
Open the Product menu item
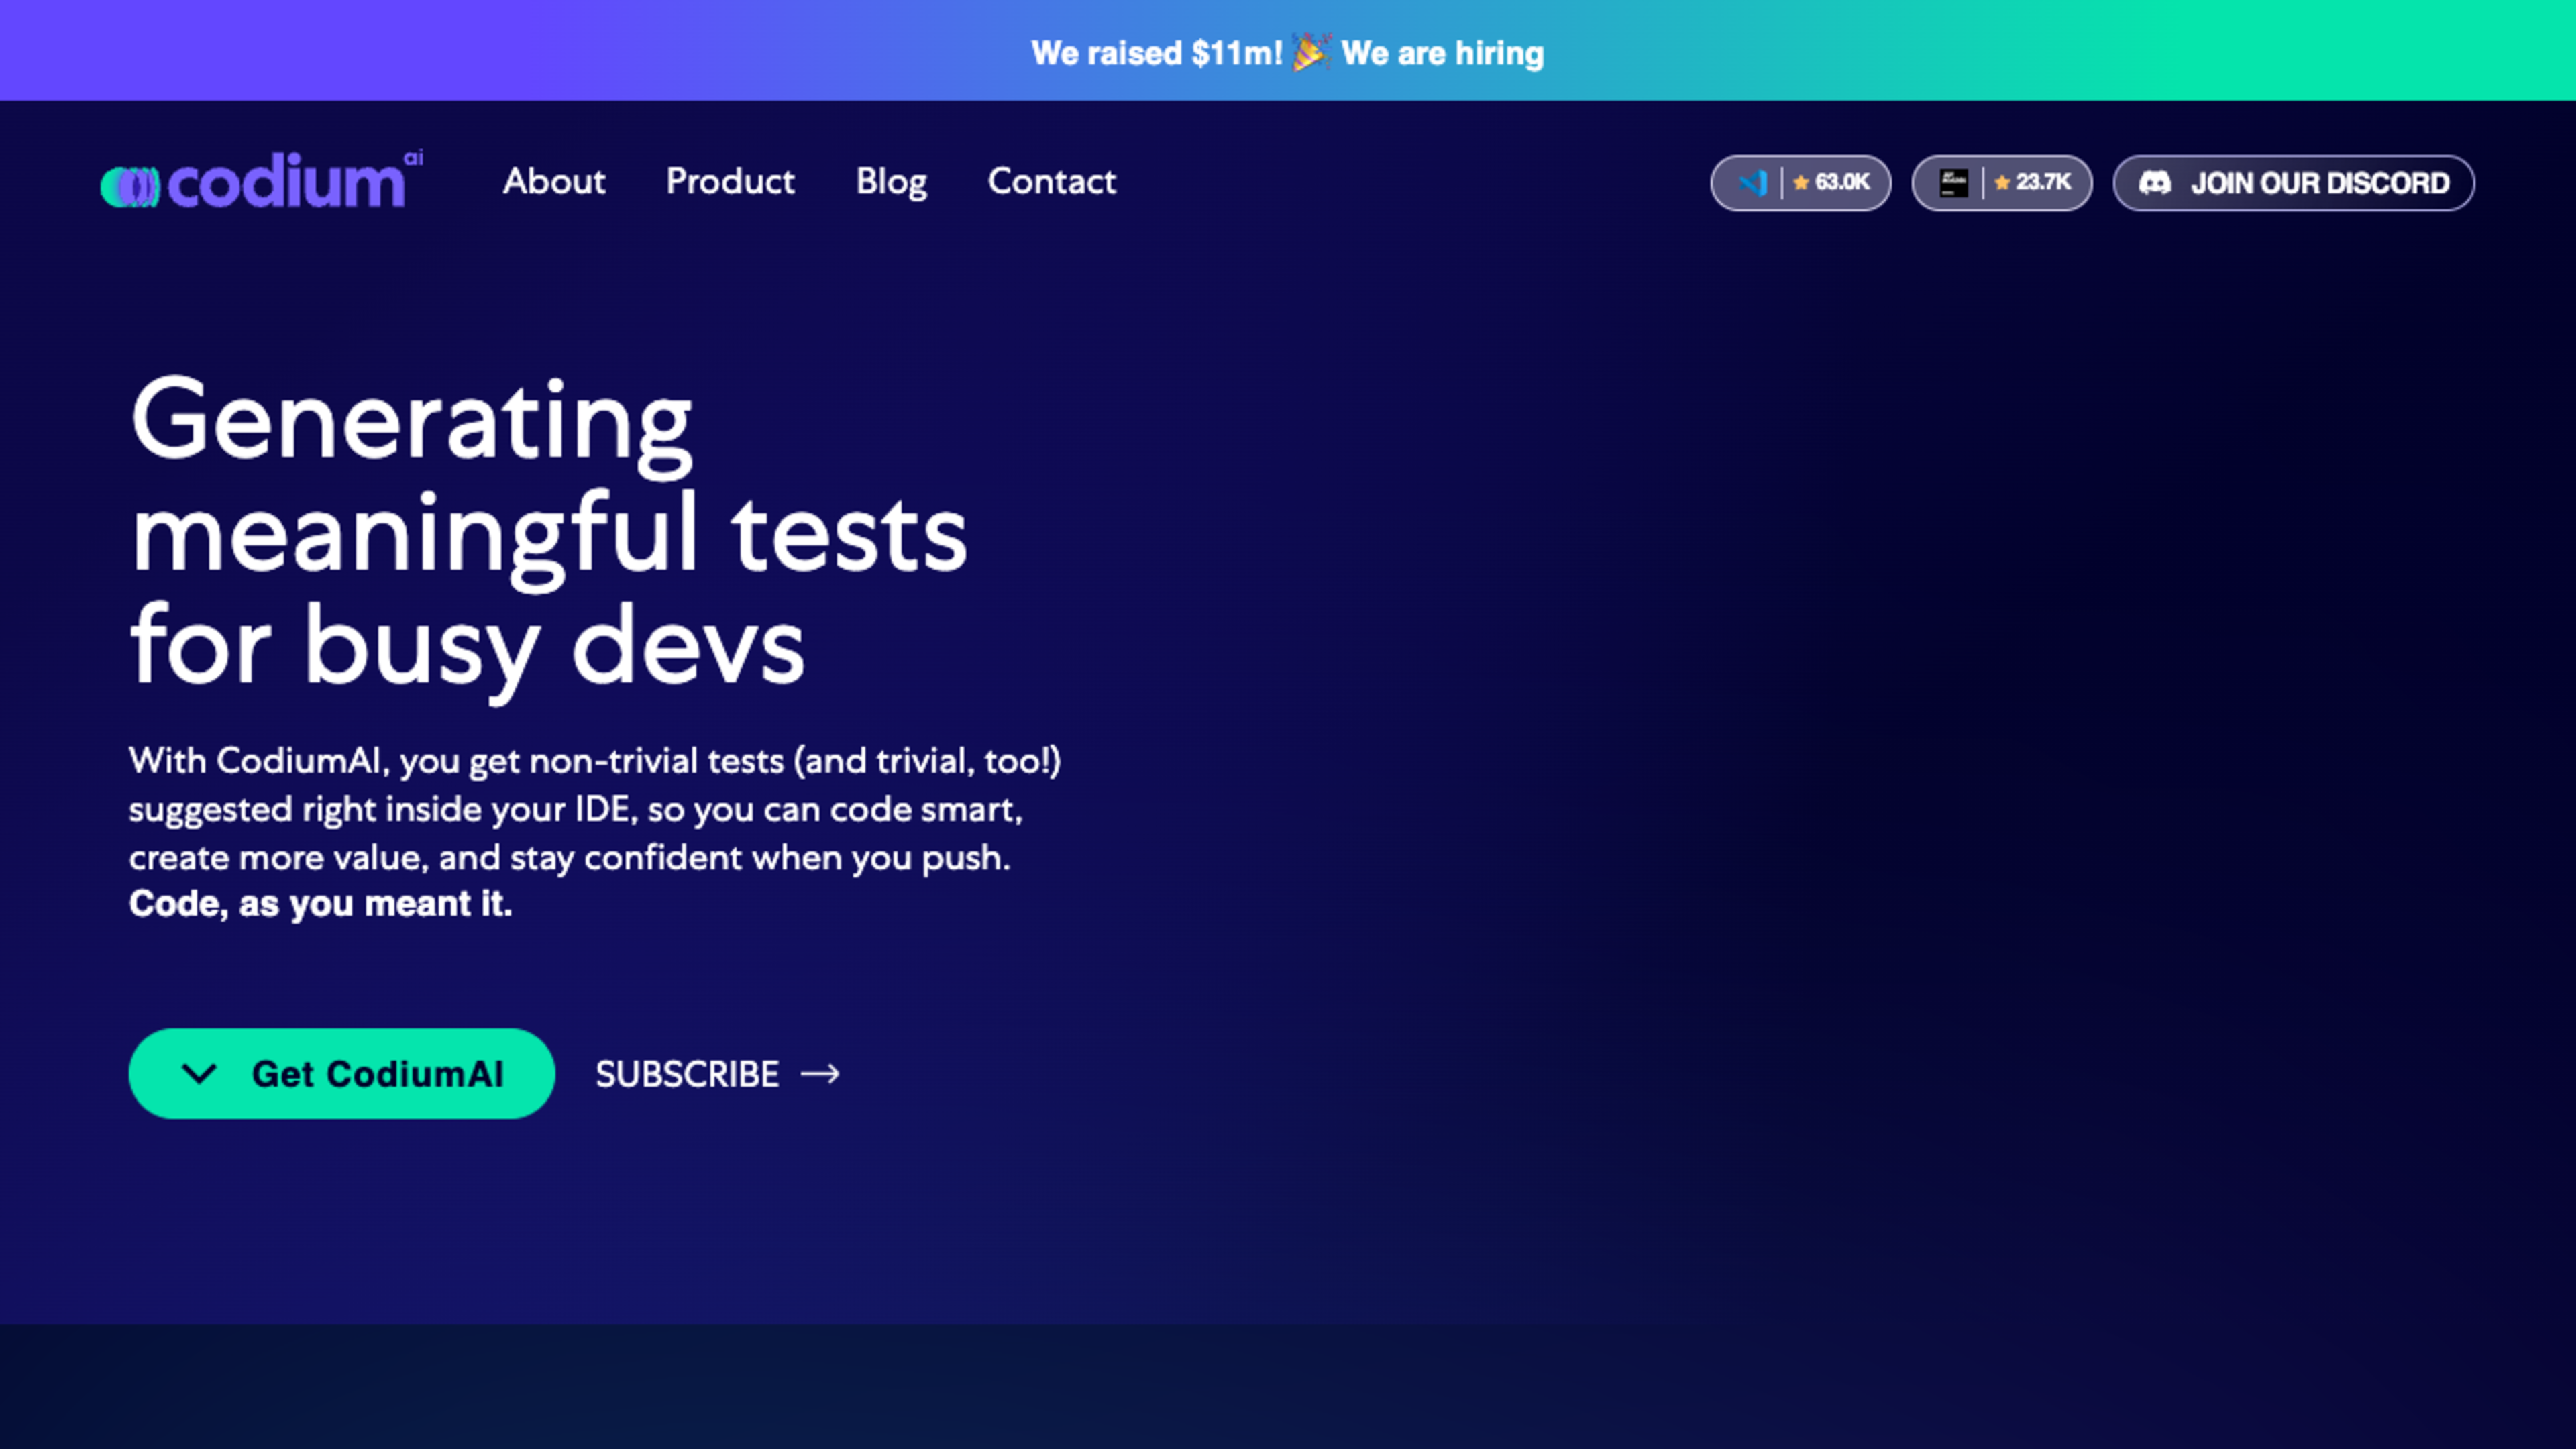click(x=730, y=181)
